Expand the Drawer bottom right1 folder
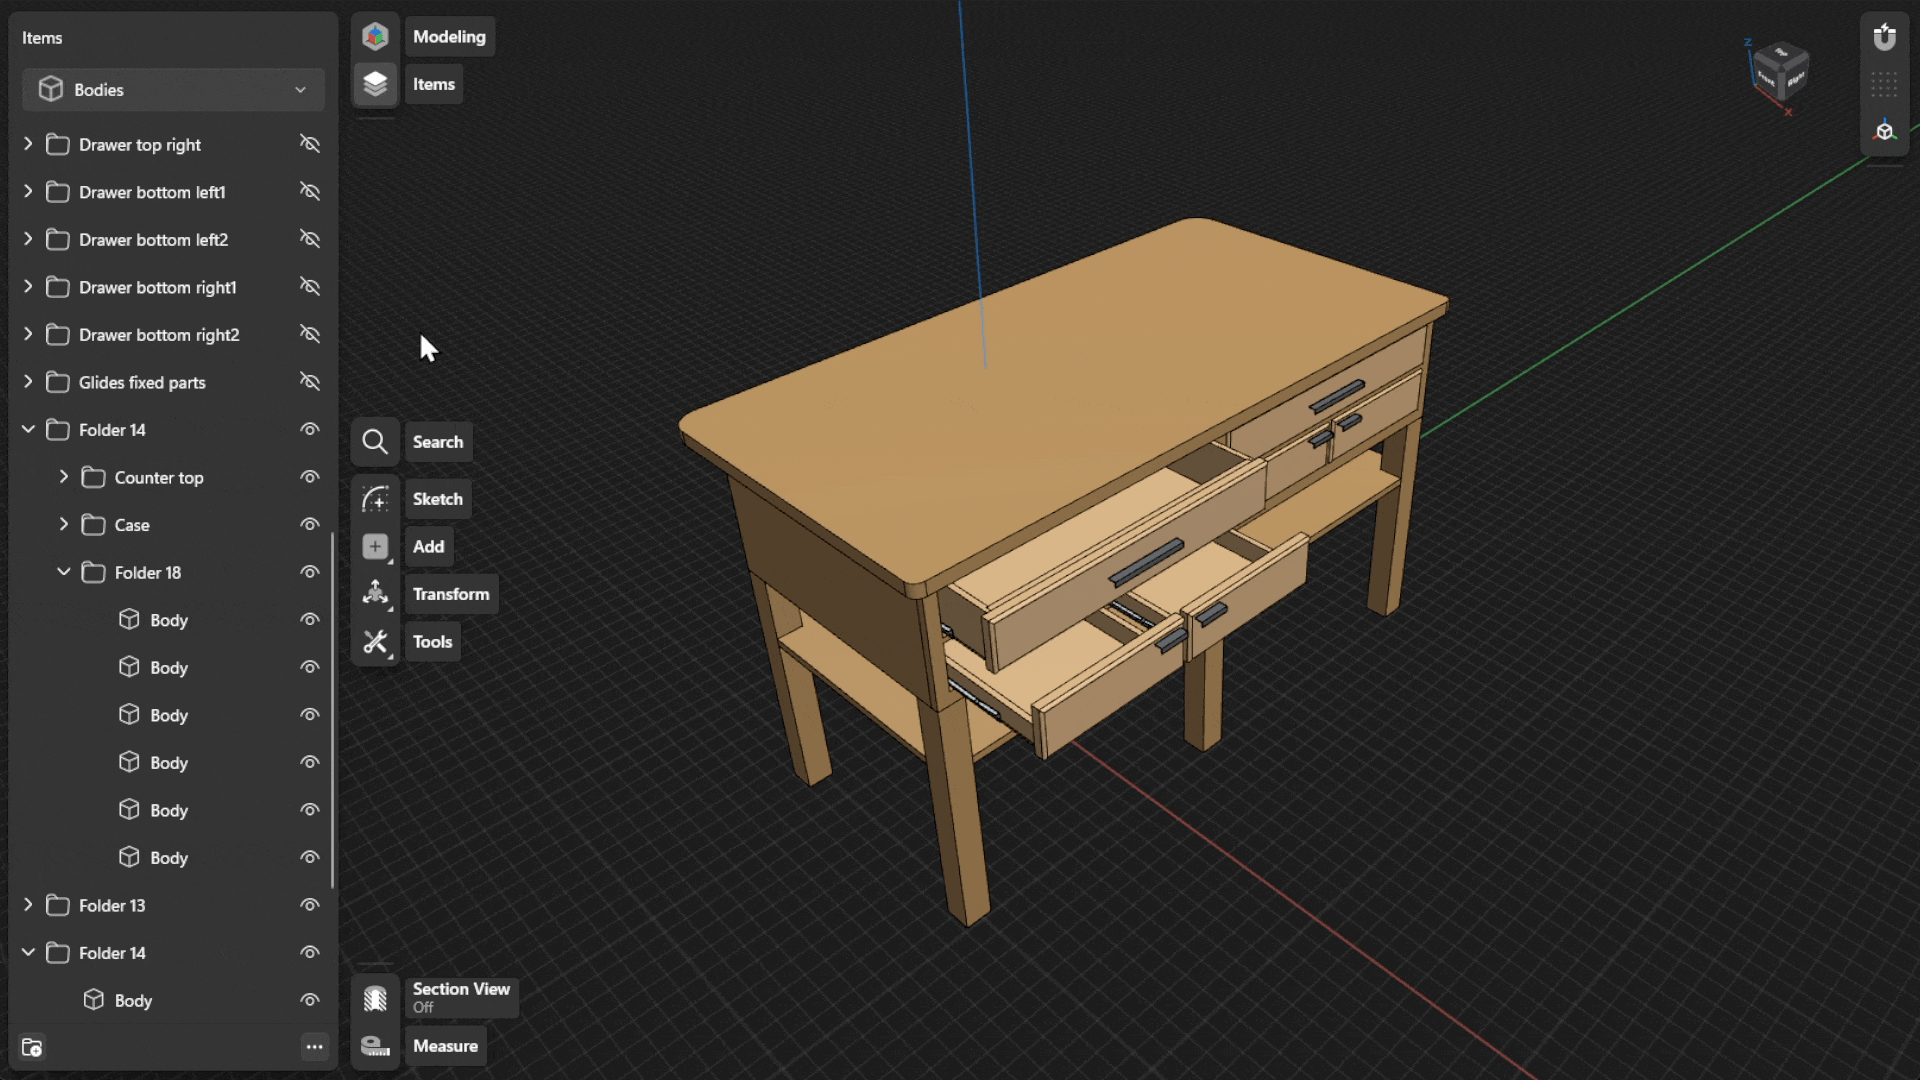The height and width of the screenshot is (1080, 1920). point(28,287)
